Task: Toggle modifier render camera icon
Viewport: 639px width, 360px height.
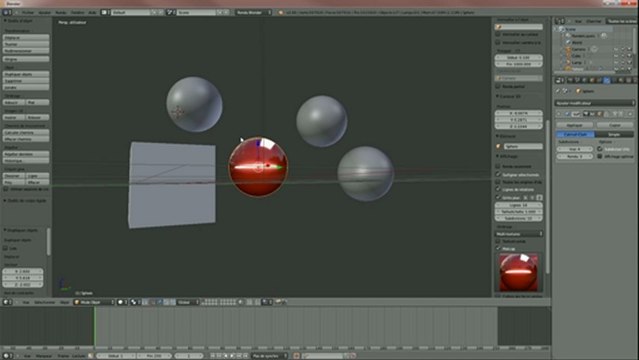Action: tap(586, 114)
